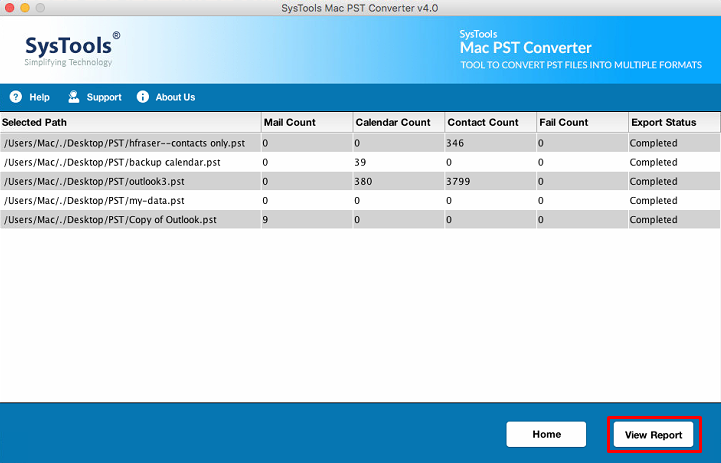Click contact count 346 cell
This screenshot has height=463, width=721.
[x=491, y=143]
